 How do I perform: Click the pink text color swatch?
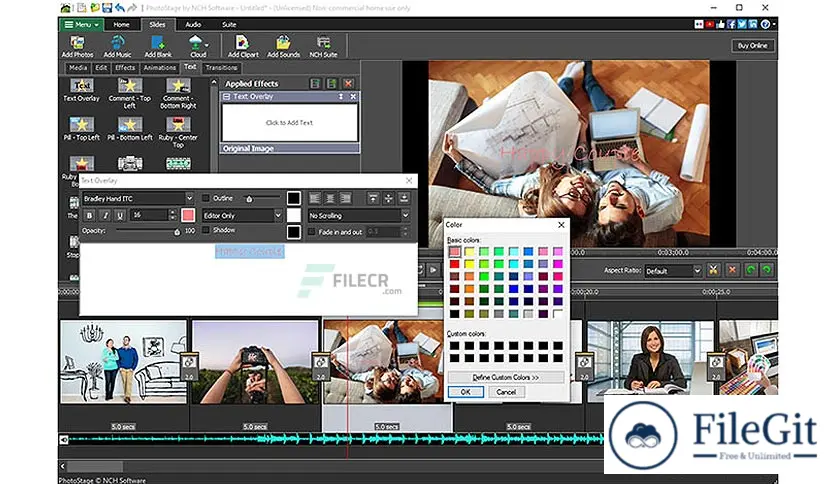click(188, 215)
